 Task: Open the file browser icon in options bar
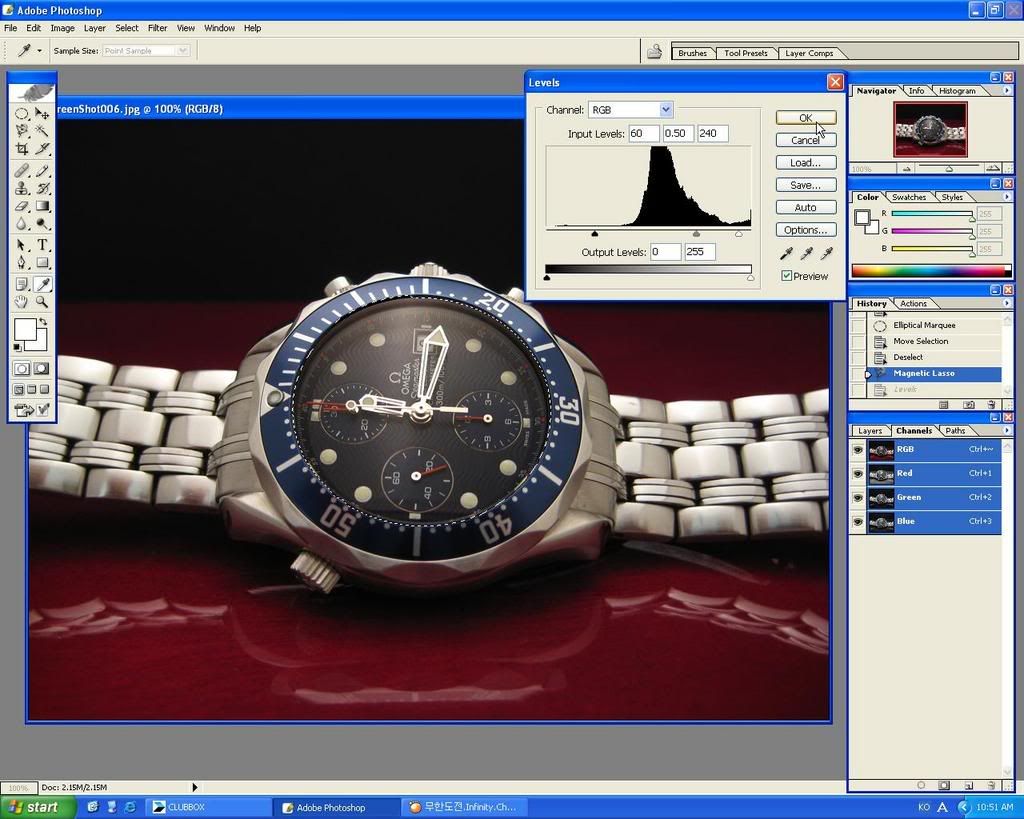coord(654,52)
